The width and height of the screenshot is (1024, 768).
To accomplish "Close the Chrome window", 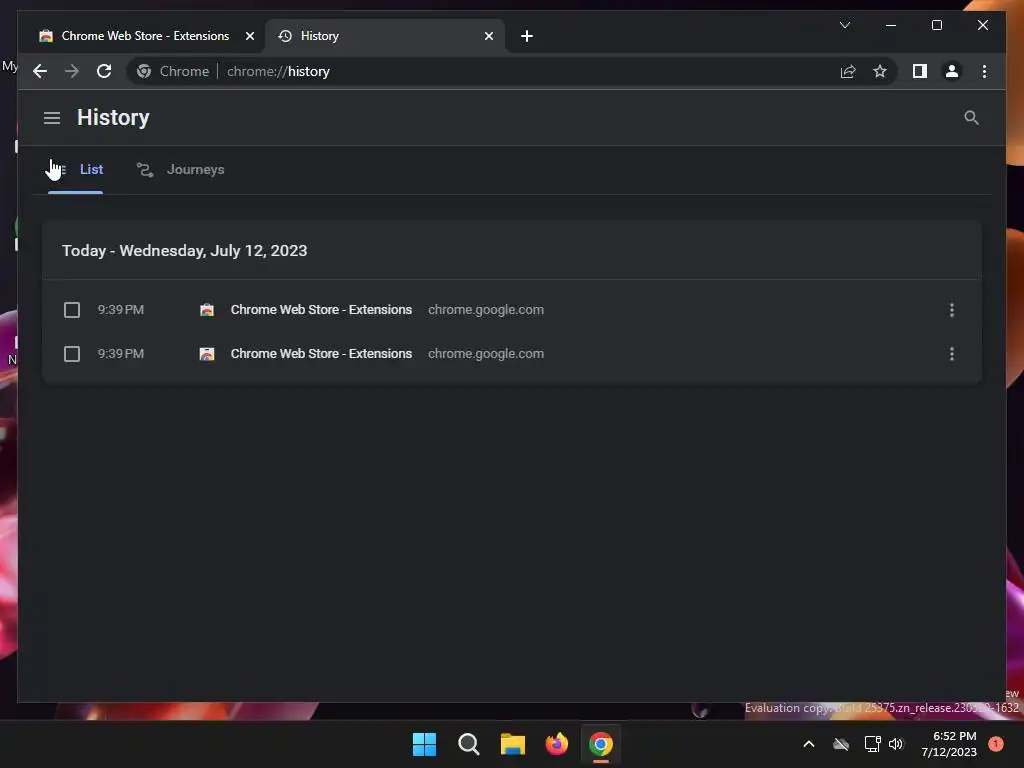I will [982, 25].
